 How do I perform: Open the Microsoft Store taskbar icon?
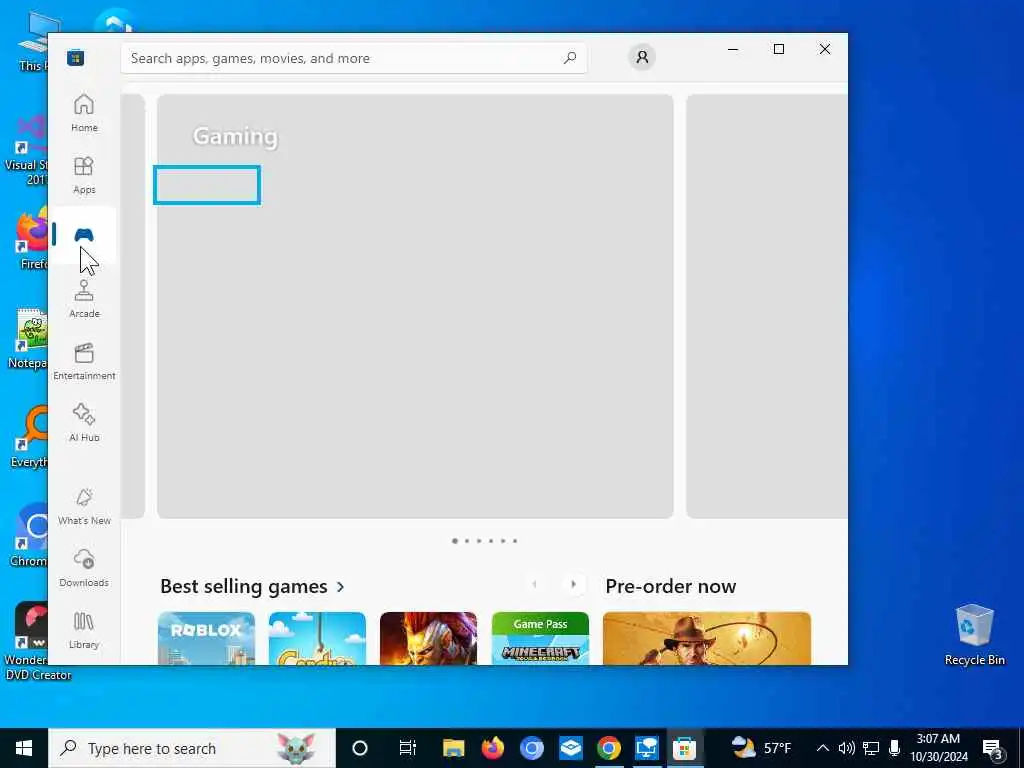684,748
